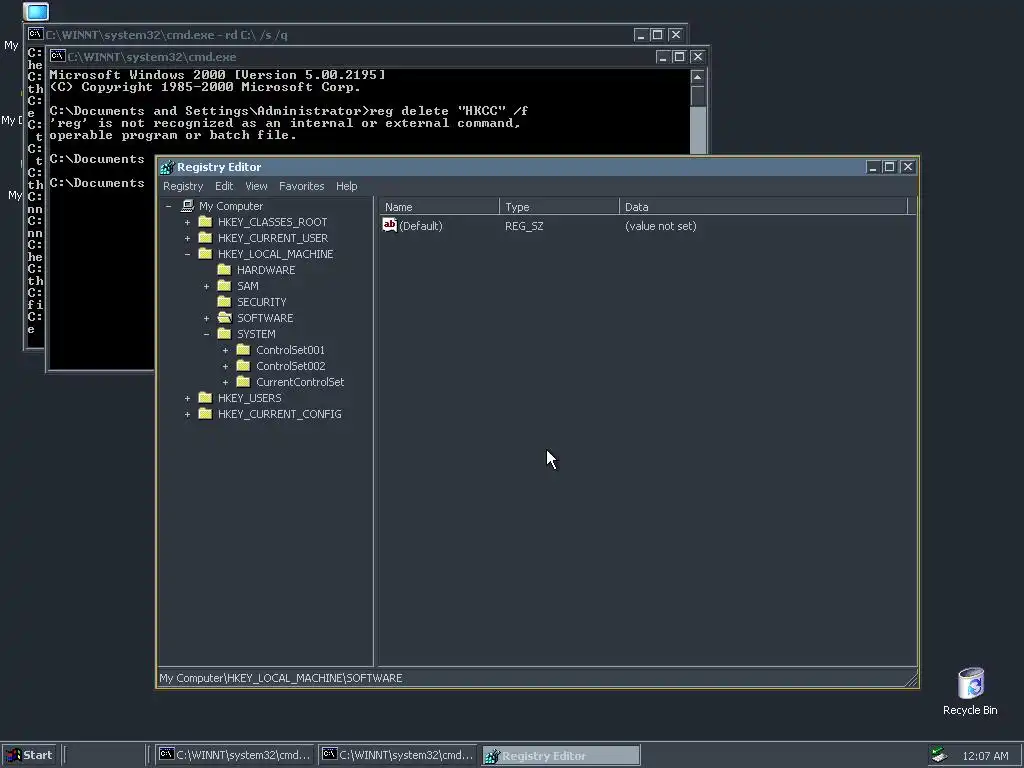Collapse the HKEY_LOCAL_MACHINE key
The height and width of the screenshot is (768, 1024).
pyautogui.click(x=187, y=254)
